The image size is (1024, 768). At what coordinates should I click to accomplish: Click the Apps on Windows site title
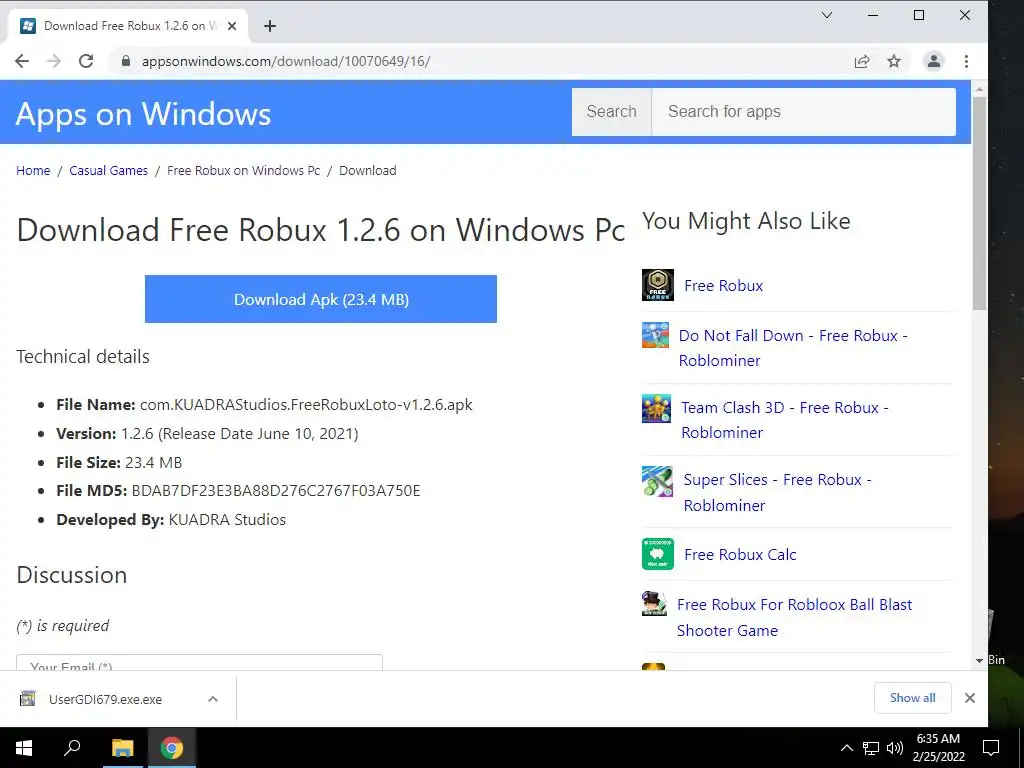coord(143,114)
